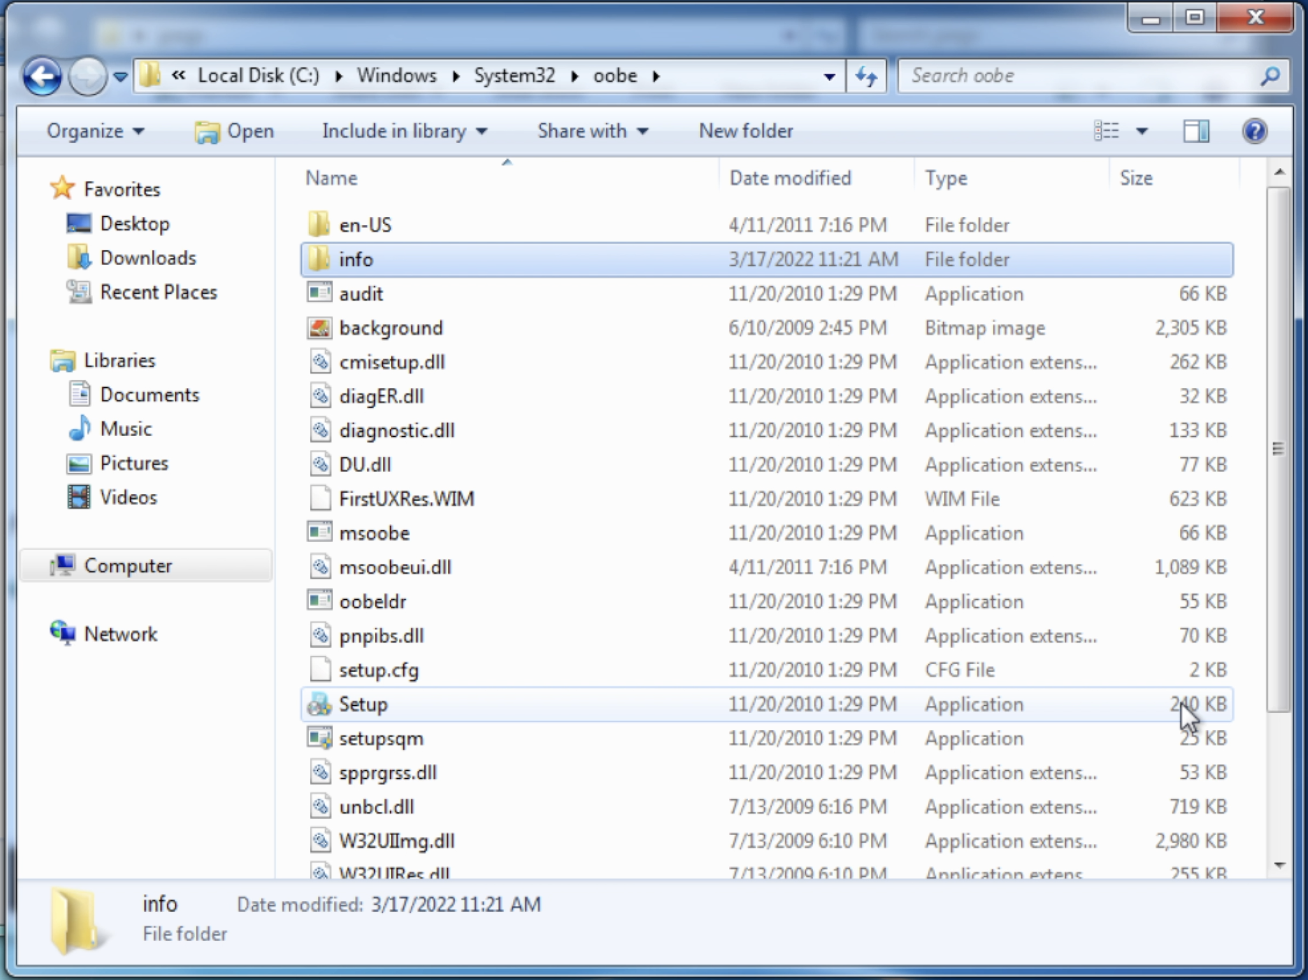Image resolution: width=1308 pixels, height=980 pixels.
Task: Click the Change your view icon
Action: click(x=1107, y=131)
